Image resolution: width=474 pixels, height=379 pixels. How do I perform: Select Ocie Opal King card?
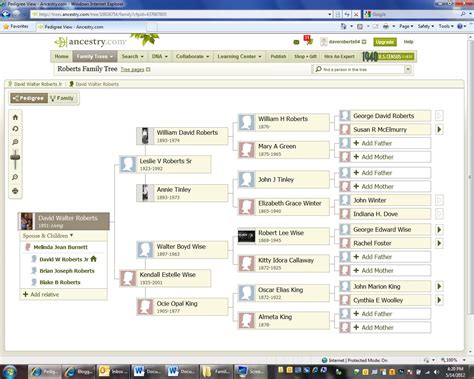pyautogui.click(x=182, y=307)
